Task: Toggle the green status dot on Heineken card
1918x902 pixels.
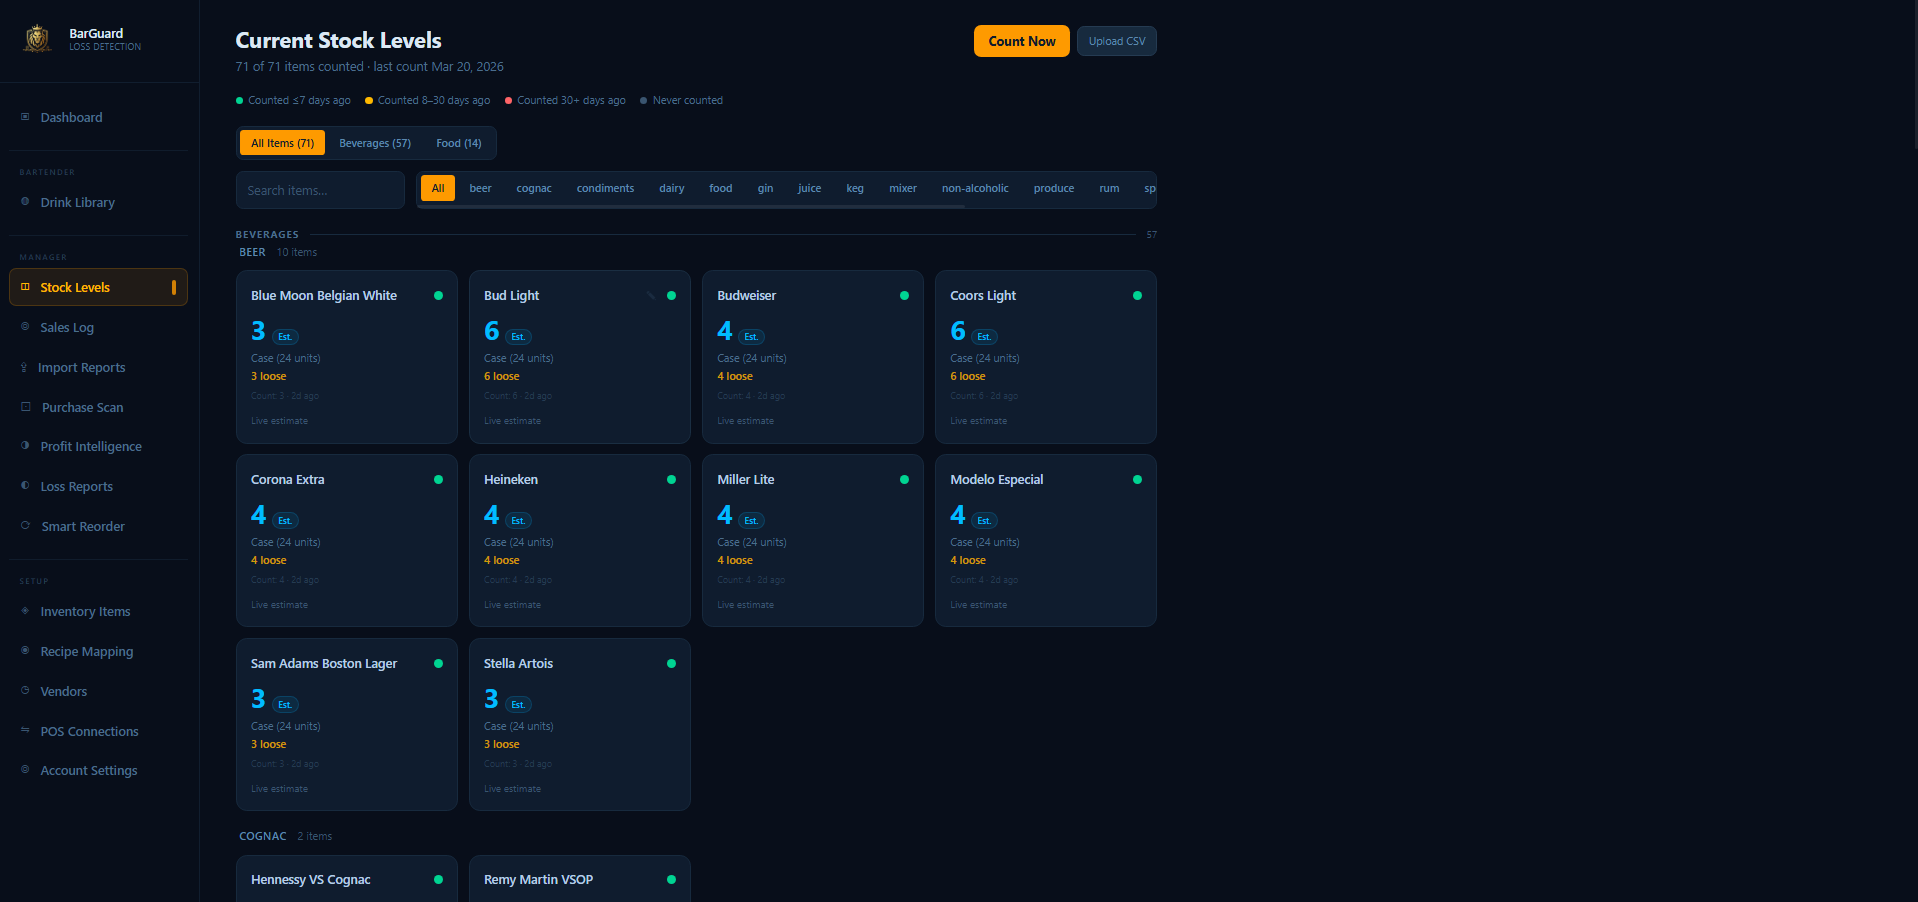Action: (x=671, y=479)
